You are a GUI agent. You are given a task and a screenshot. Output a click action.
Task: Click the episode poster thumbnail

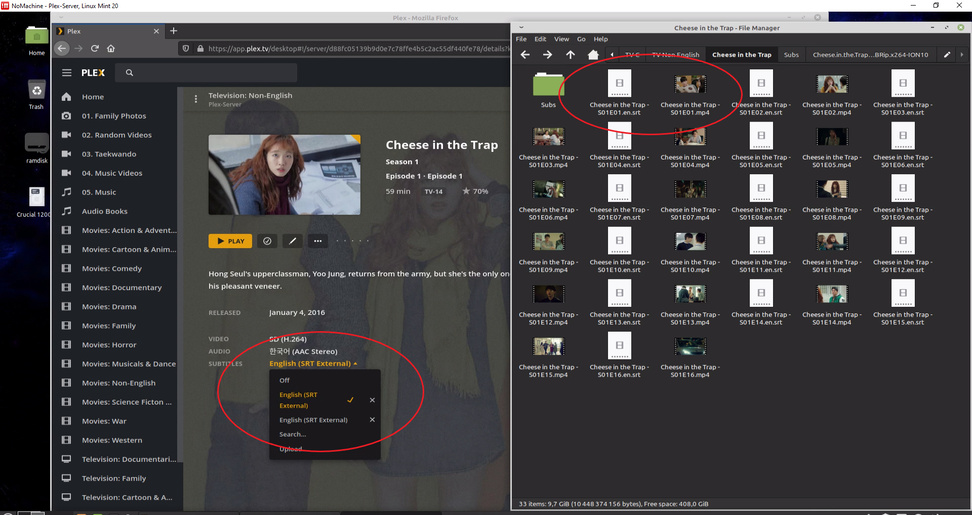284,175
